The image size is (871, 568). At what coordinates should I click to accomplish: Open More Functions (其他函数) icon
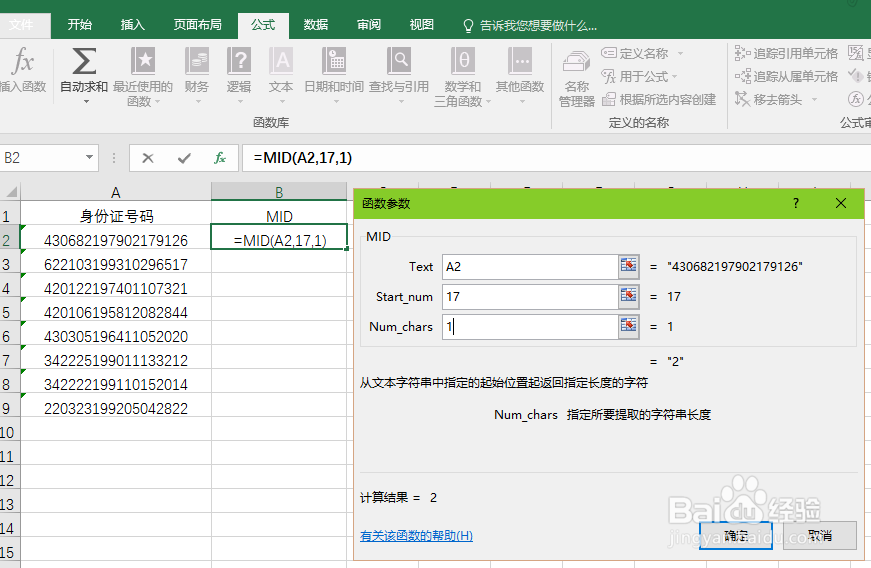520,61
